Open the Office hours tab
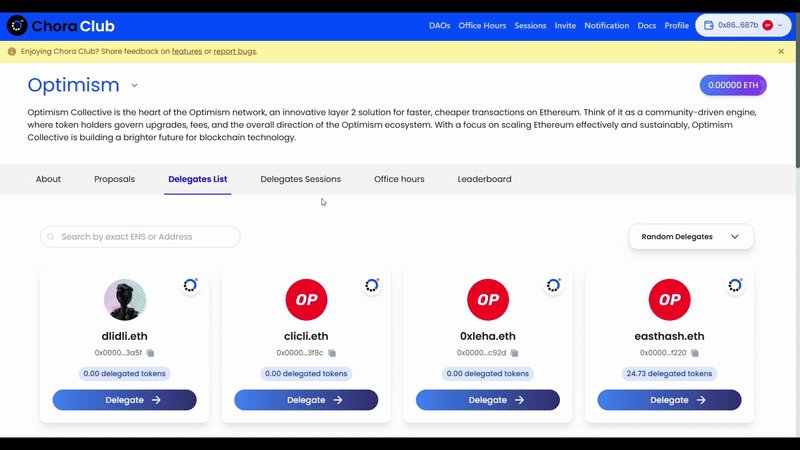The image size is (800, 450). pyautogui.click(x=399, y=179)
